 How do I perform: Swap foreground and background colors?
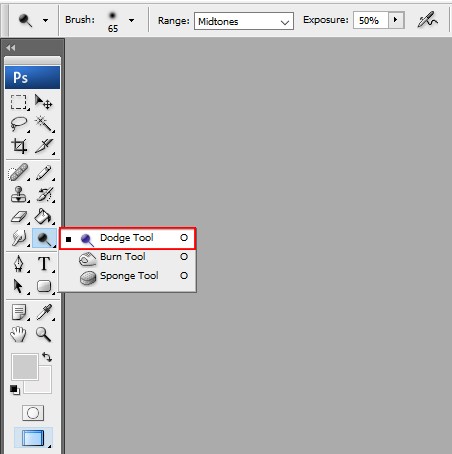pos(47,357)
